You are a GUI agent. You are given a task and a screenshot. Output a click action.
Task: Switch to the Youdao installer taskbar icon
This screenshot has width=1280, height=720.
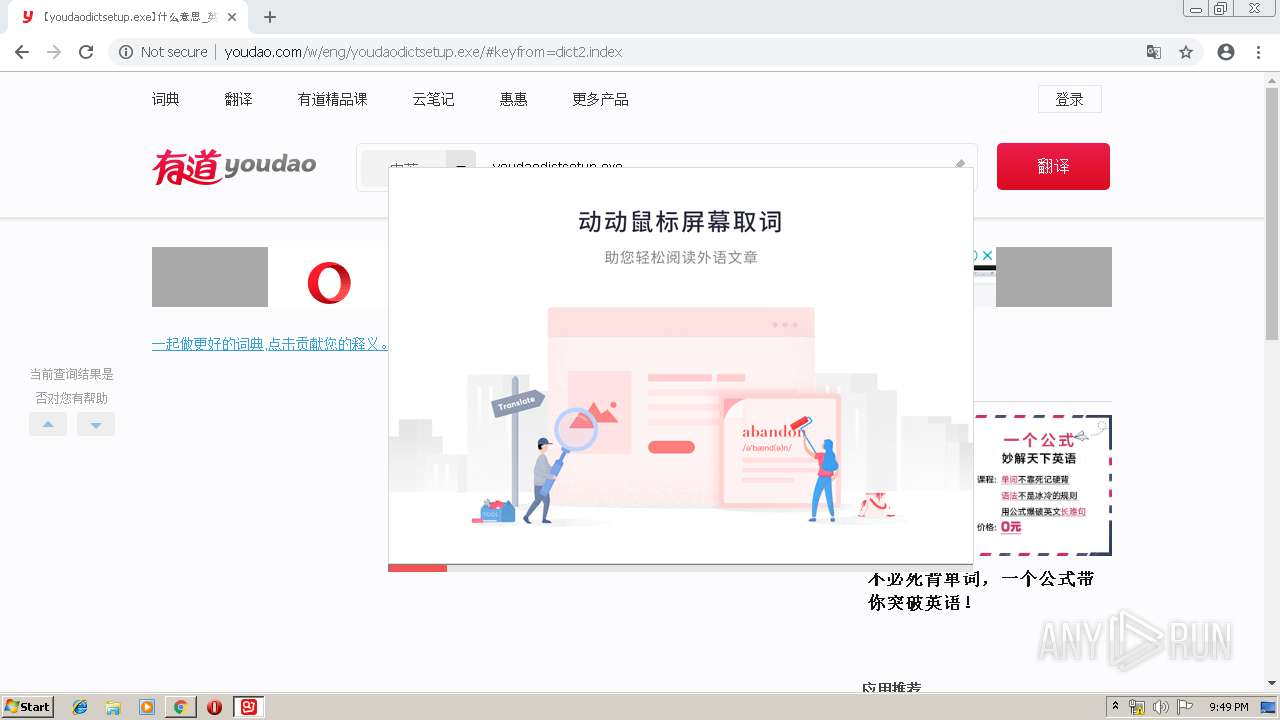pos(248,707)
